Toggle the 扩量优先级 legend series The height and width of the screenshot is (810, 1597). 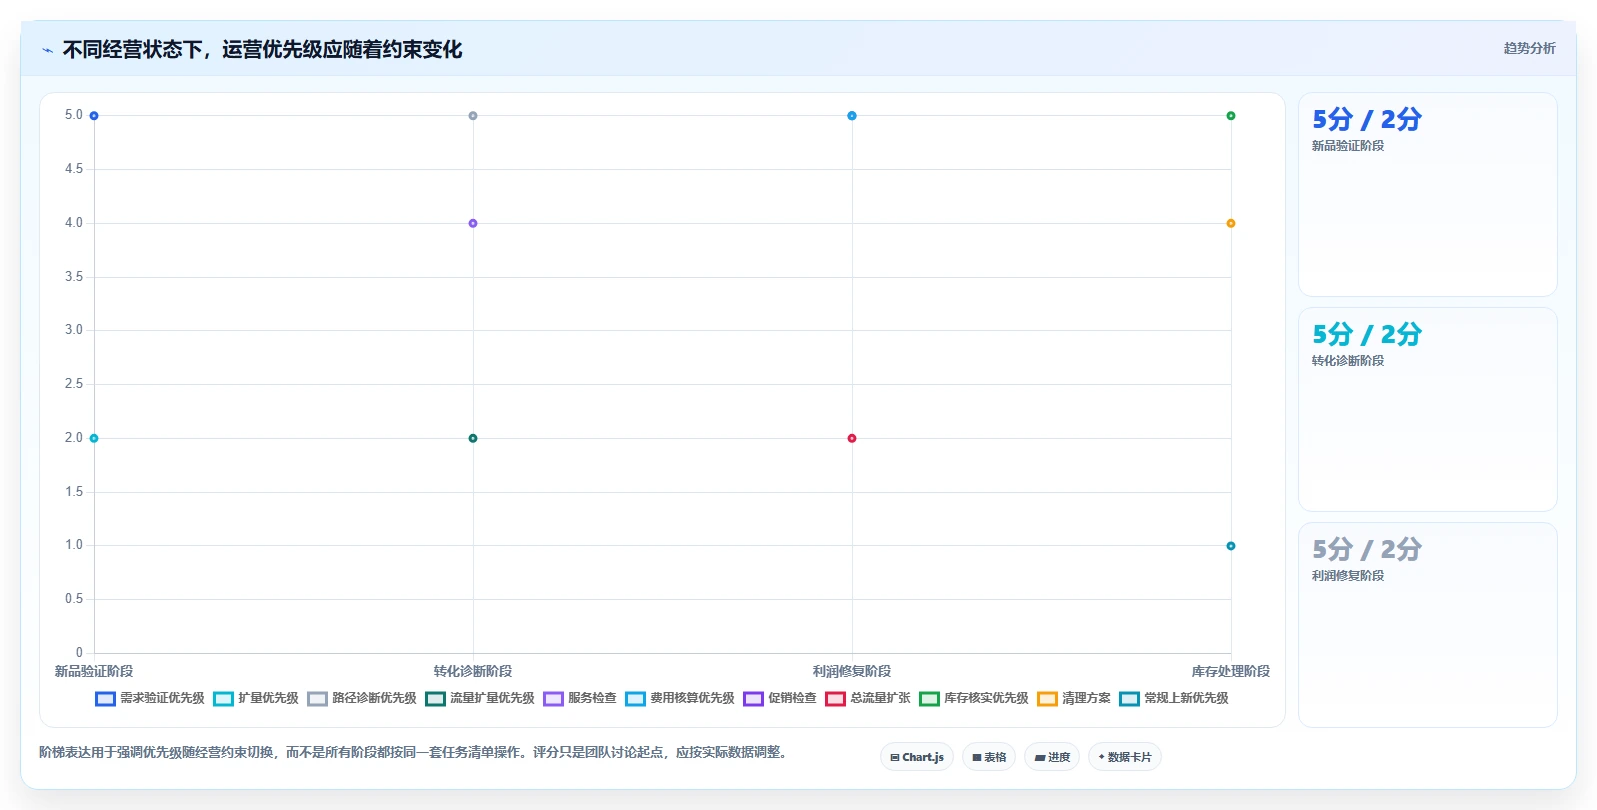[256, 698]
